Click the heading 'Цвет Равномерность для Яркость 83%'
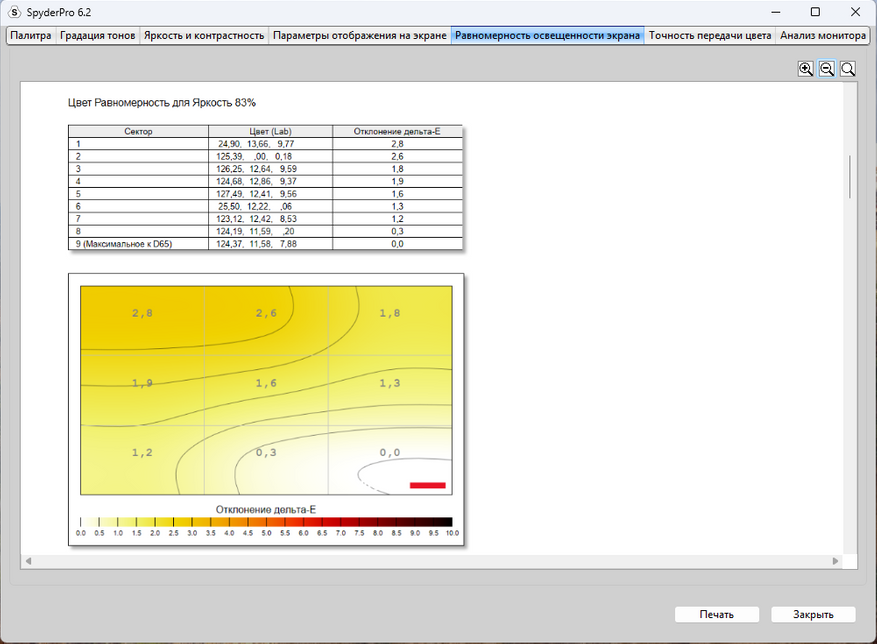Image resolution: width=877 pixels, height=644 pixels. tap(162, 102)
